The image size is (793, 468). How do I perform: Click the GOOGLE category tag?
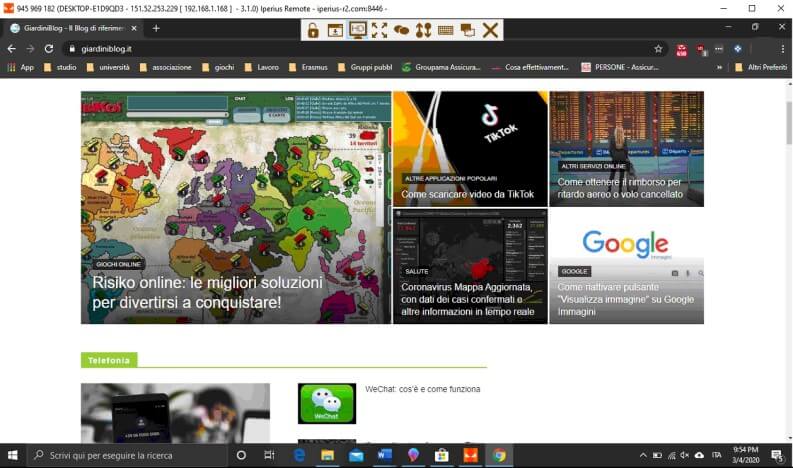pyautogui.click(x=575, y=272)
